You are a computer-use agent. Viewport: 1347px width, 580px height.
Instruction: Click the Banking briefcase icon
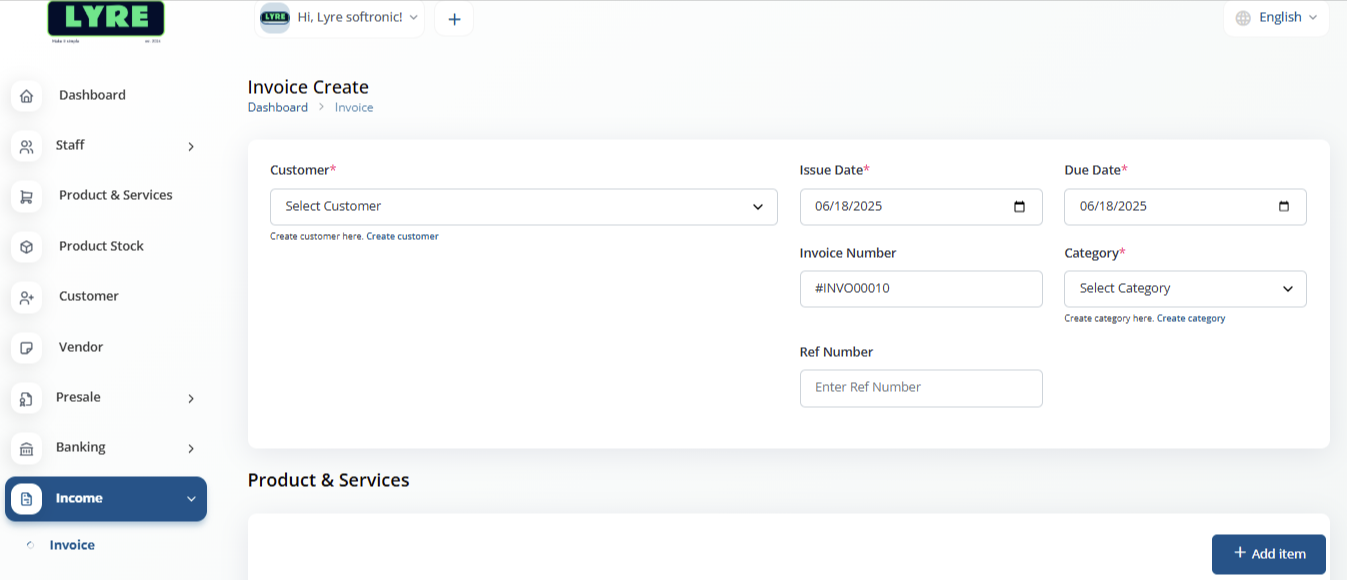(26, 448)
